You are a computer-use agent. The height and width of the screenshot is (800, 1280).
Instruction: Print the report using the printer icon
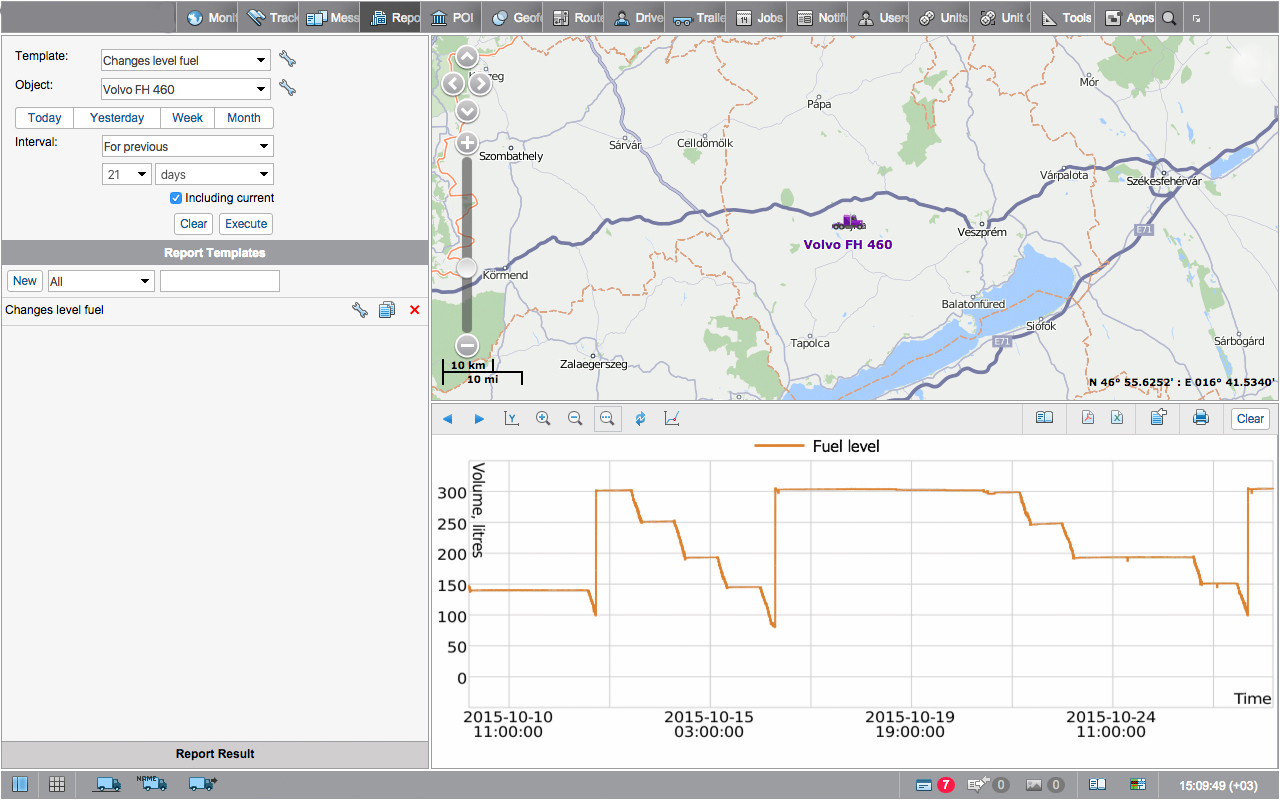point(1201,419)
